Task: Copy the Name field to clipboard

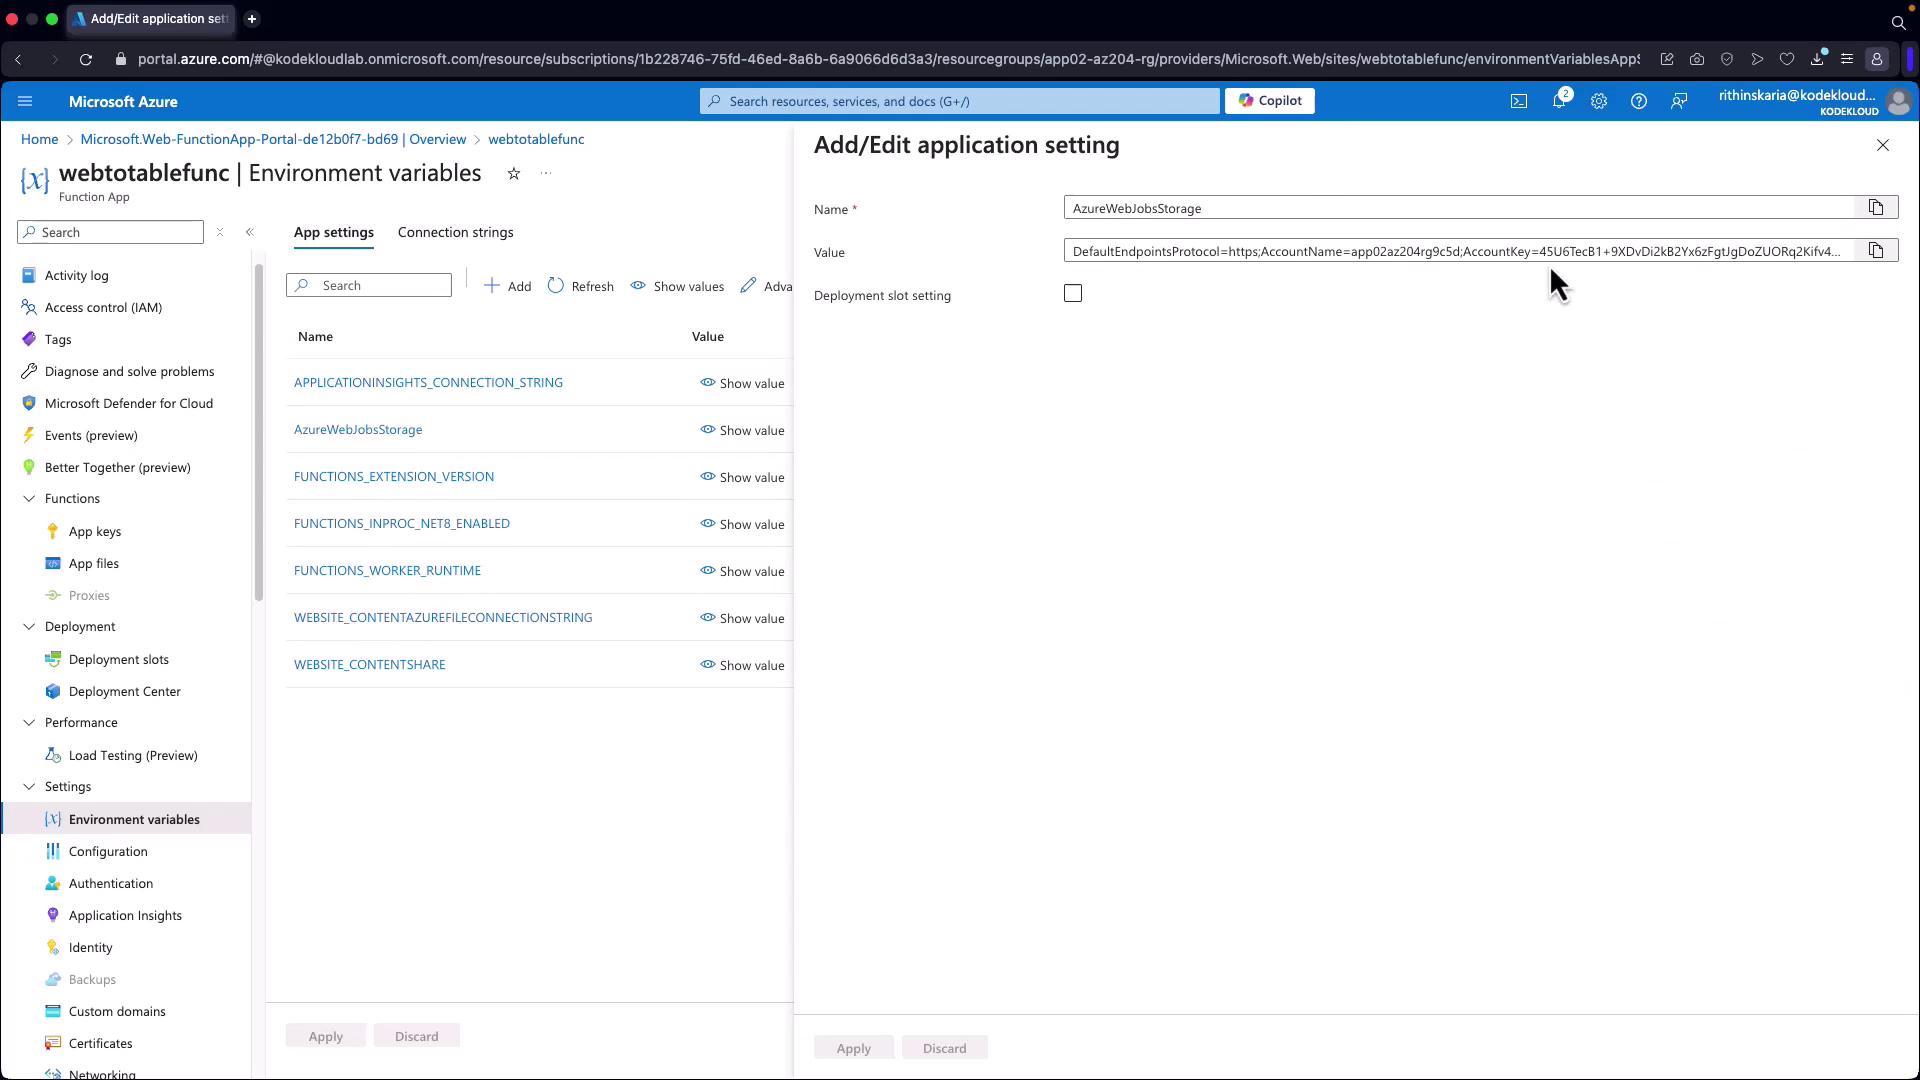Action: tap(1875, 208)
